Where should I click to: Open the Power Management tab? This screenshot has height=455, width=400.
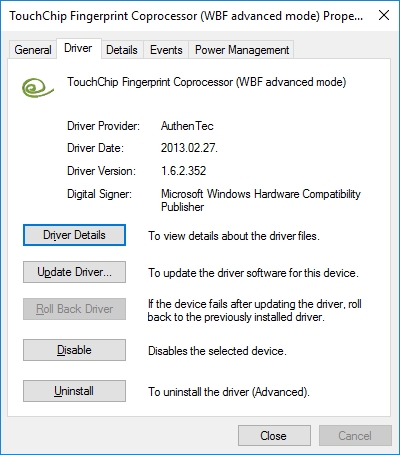click(242, 50)
